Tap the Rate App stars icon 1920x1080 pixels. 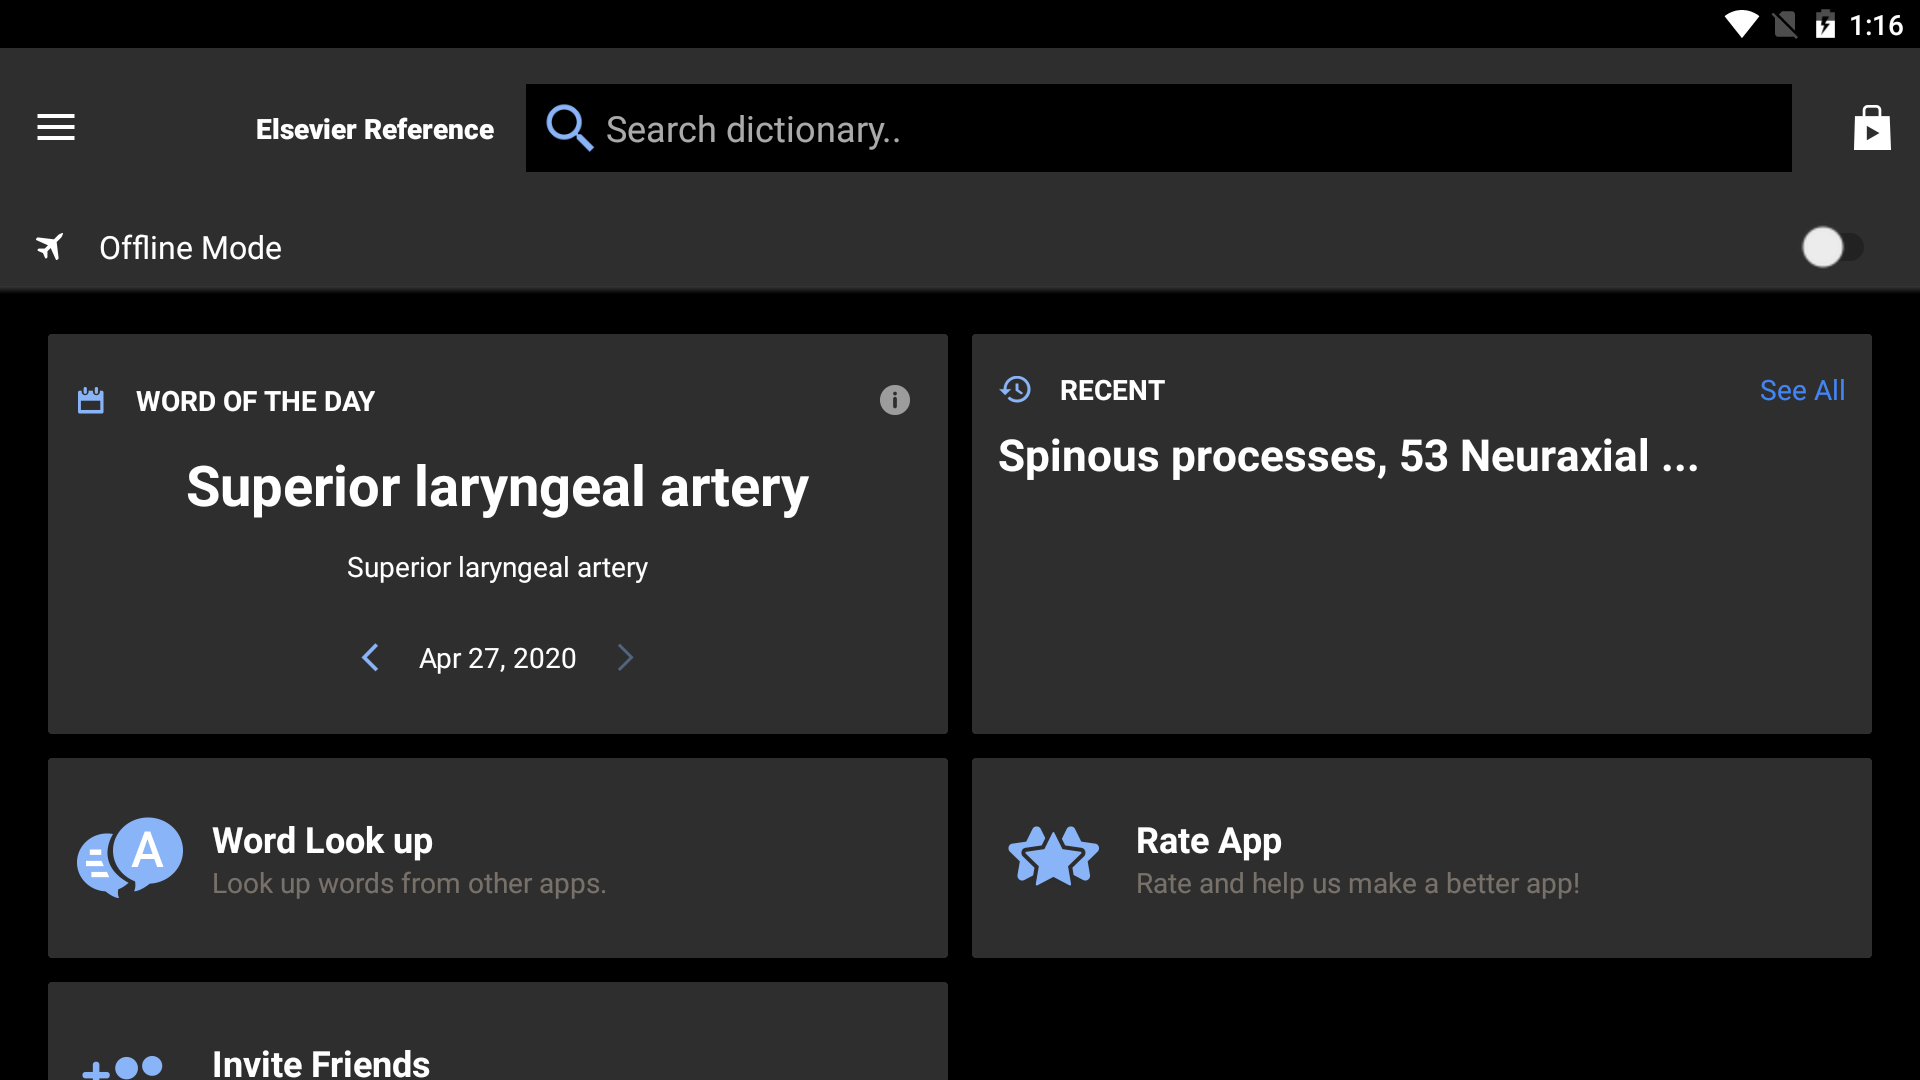point(1053,857)
